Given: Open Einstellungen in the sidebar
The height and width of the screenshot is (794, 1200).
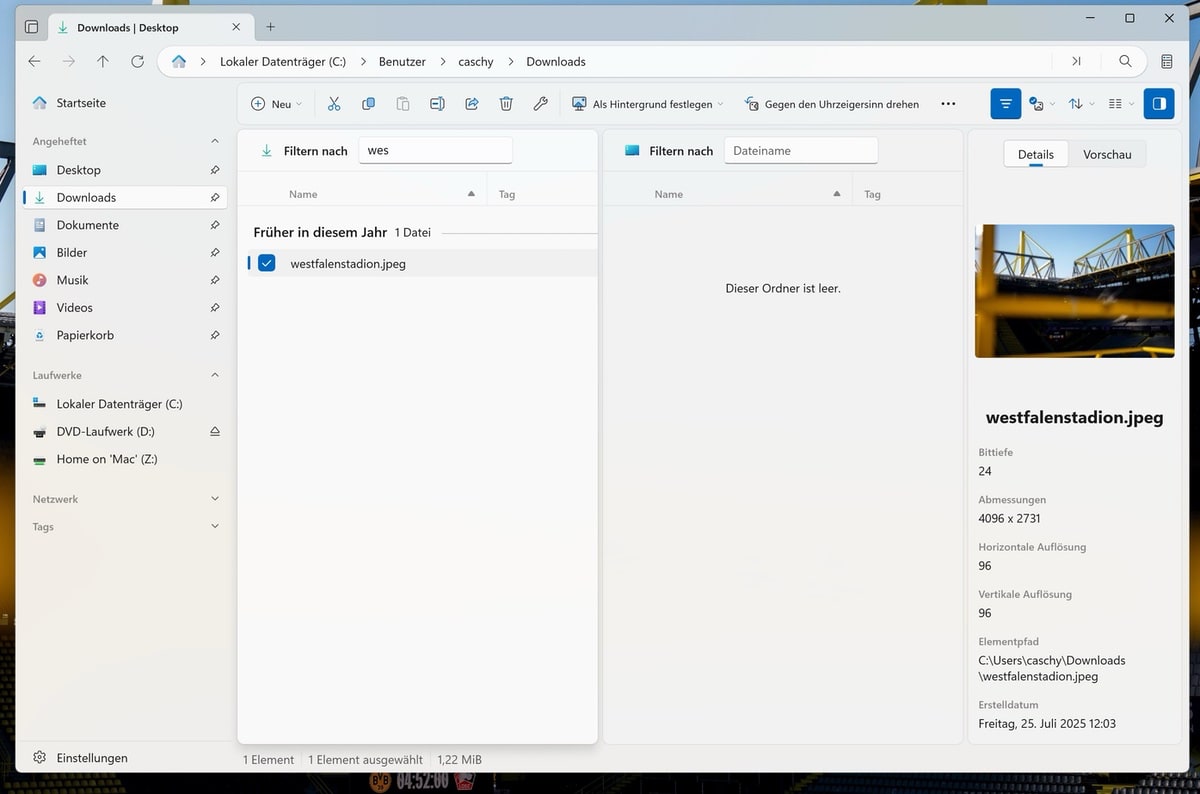Looking at the screenshot, I should coord(91,758).
